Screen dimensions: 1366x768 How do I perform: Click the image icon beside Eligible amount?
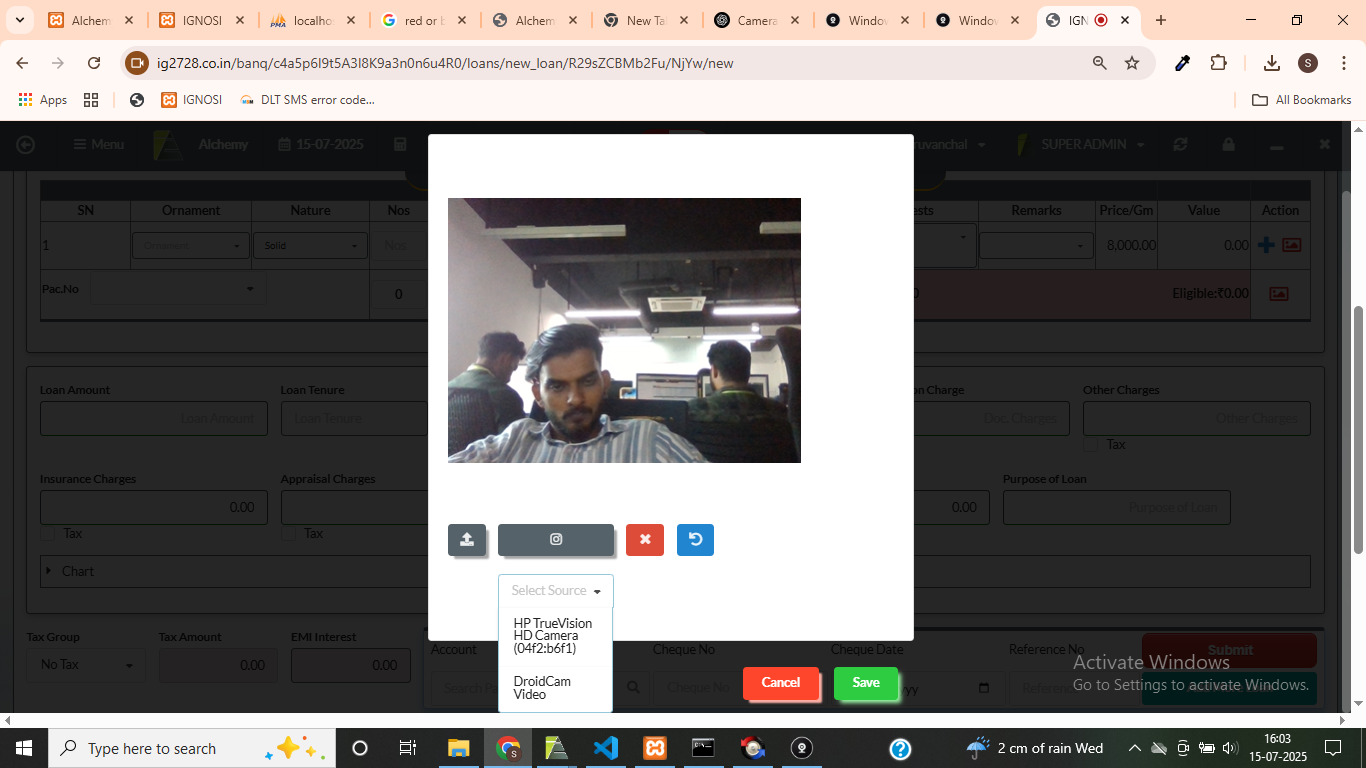click(1278, 294)
